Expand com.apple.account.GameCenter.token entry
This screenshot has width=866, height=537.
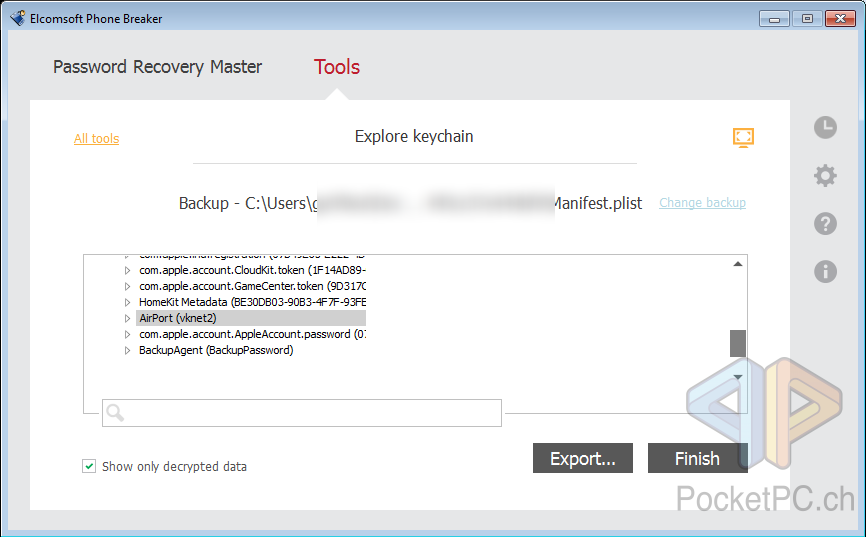click(x=128, y=286)
